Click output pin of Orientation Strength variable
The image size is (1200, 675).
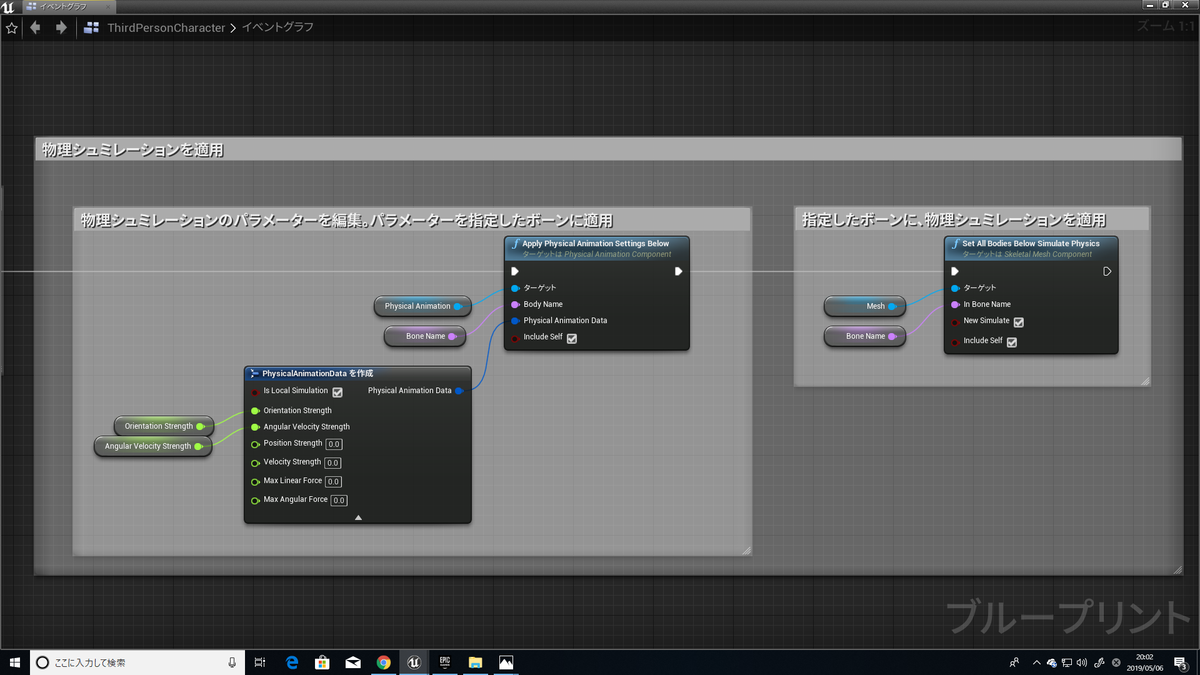pos(200,426)
